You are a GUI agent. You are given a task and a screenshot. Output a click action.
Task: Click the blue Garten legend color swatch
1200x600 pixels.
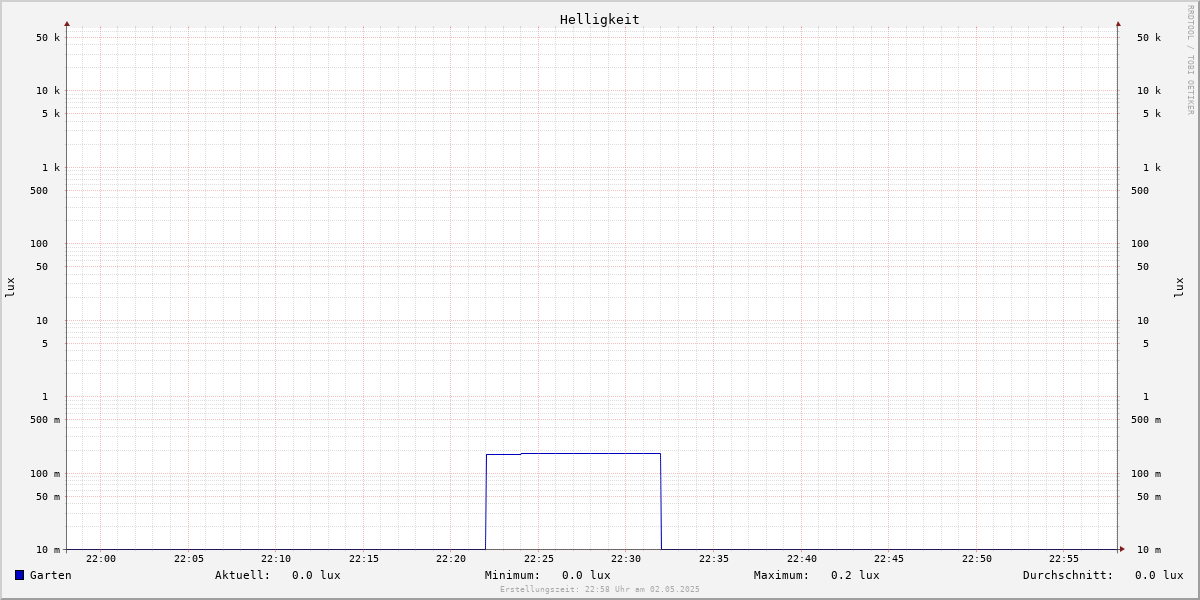click(19, 575)
